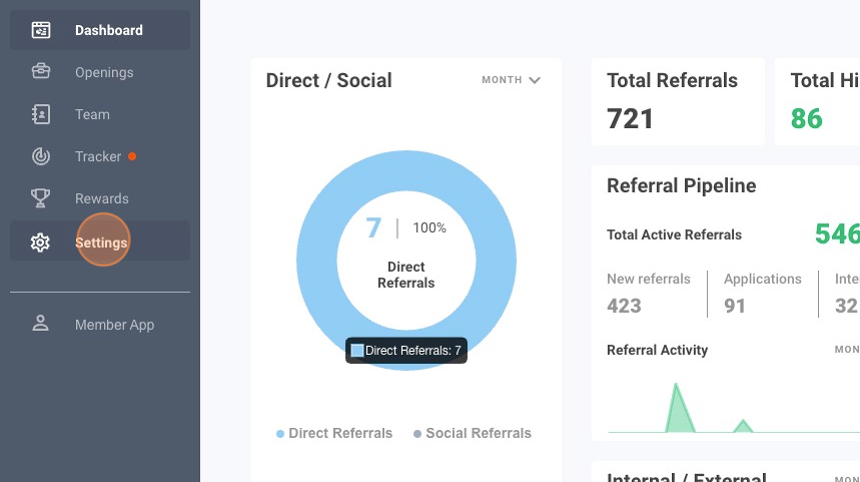Click the Member App person icon
Screen dimensions: 860x482
click(x=41, y=324)
